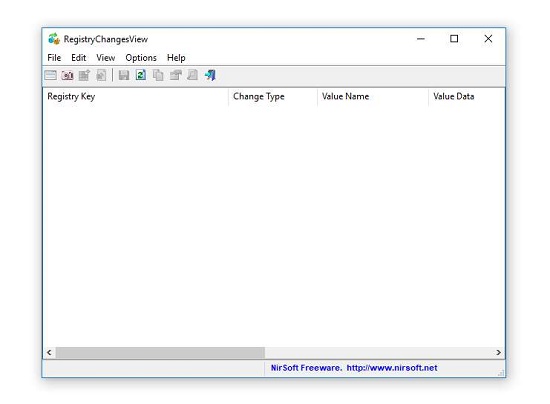Image resolution: width=550 pixels, height=404 pixels.
Task: Click the Copy Selected Items icon
Action: click(x=158, y=75)
